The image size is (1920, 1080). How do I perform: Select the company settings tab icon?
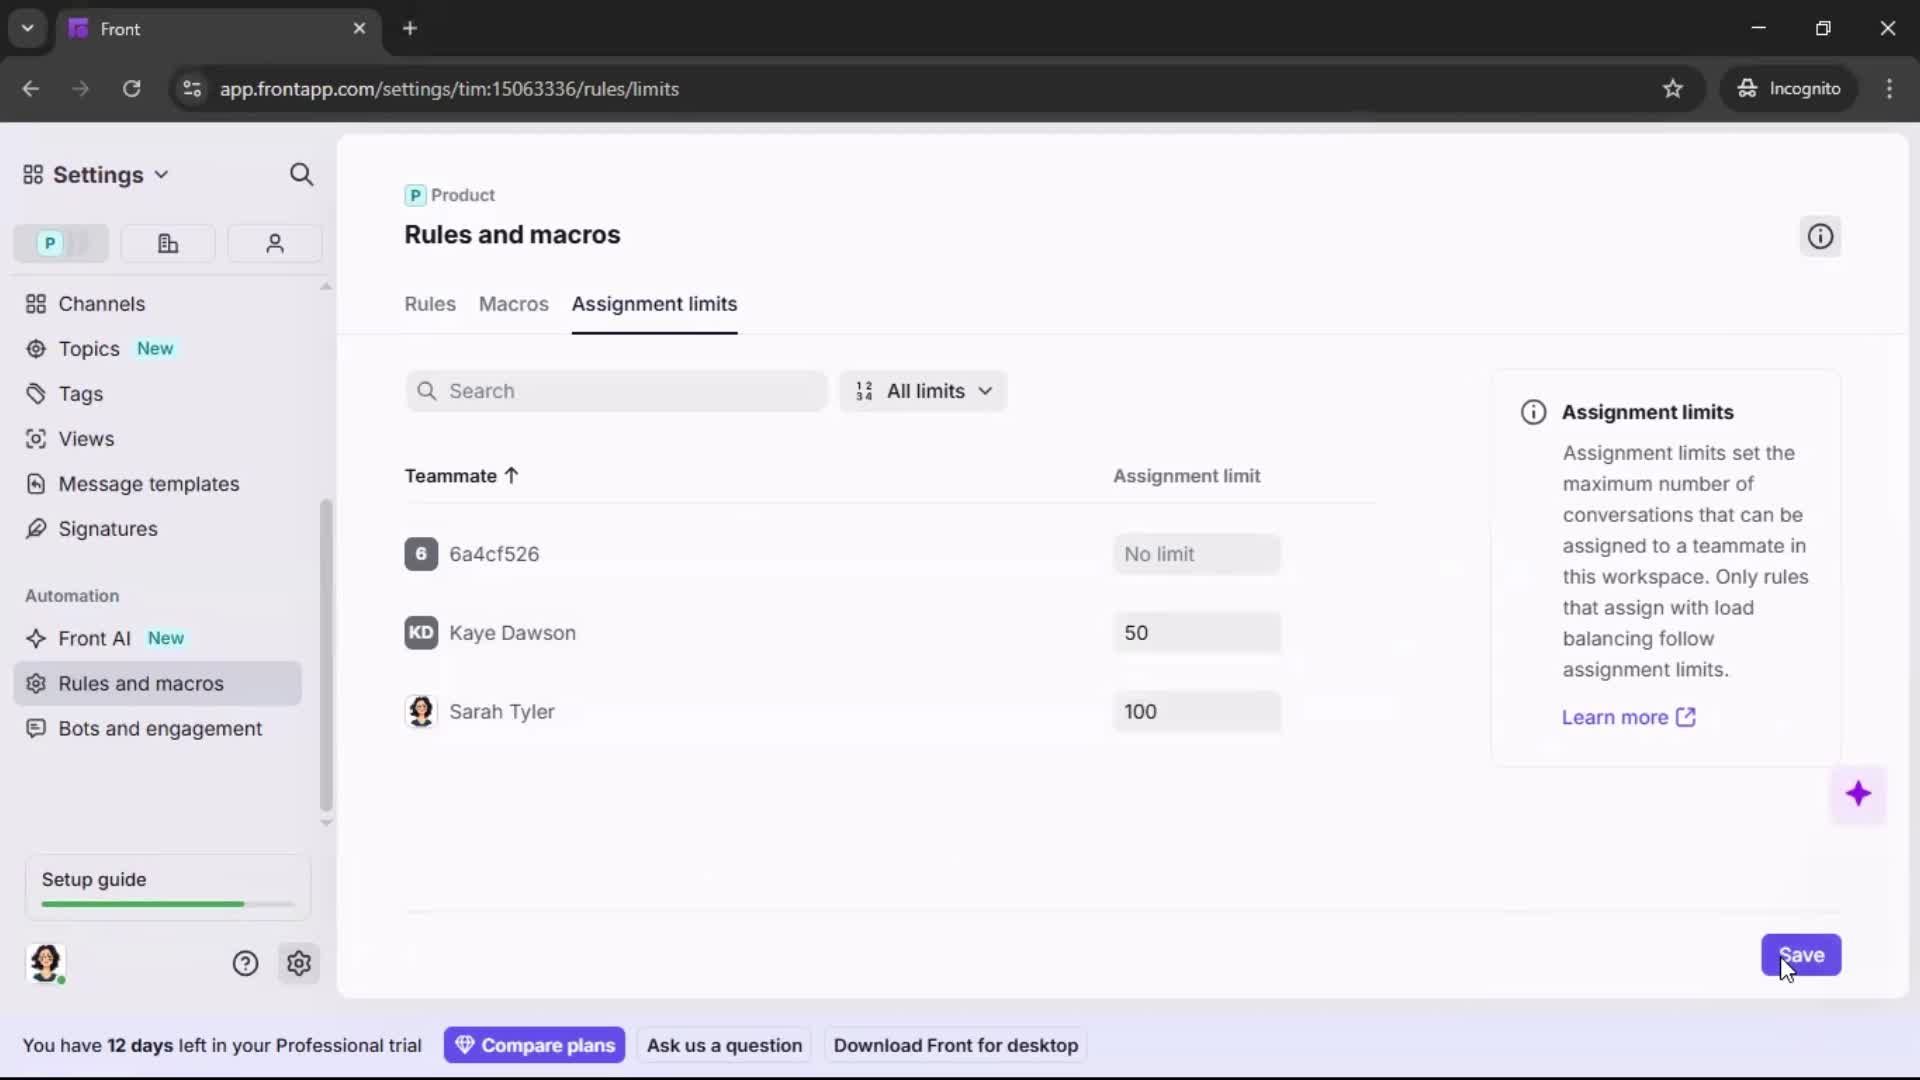(167, 243)
